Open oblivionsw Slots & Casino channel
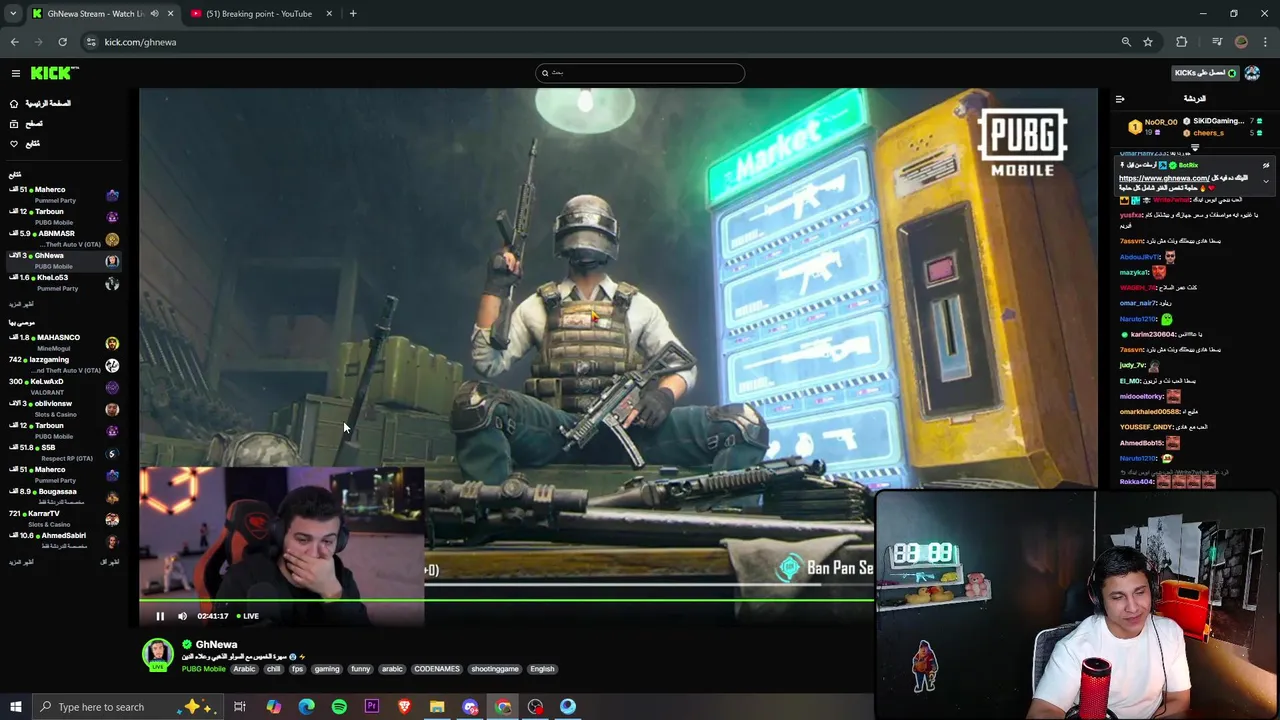Viewport: 1280px width, 720px height. pos(64,408)
